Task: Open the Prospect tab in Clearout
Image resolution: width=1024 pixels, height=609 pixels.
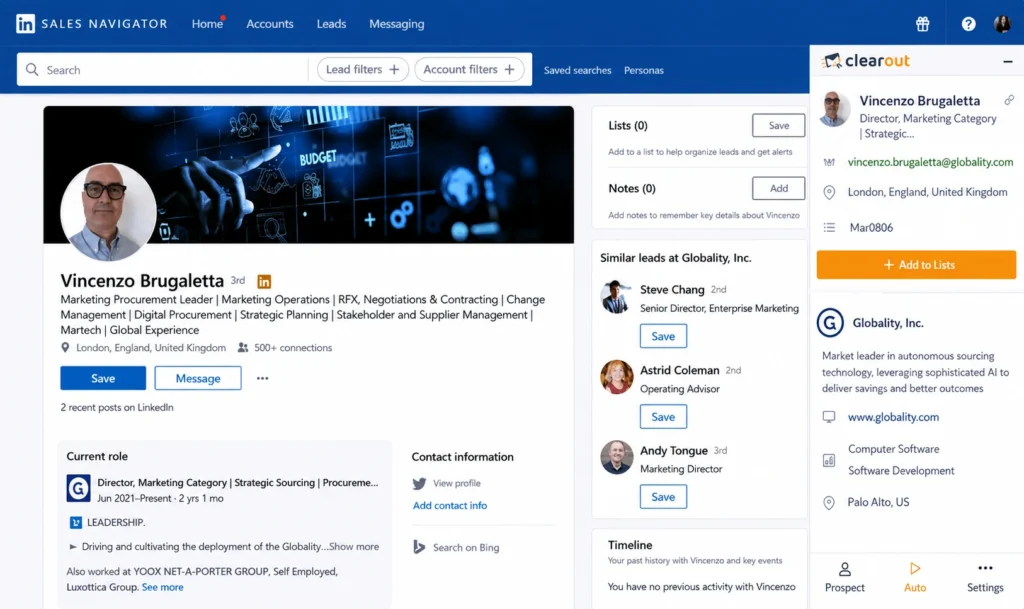Action: tap(844, 578)
